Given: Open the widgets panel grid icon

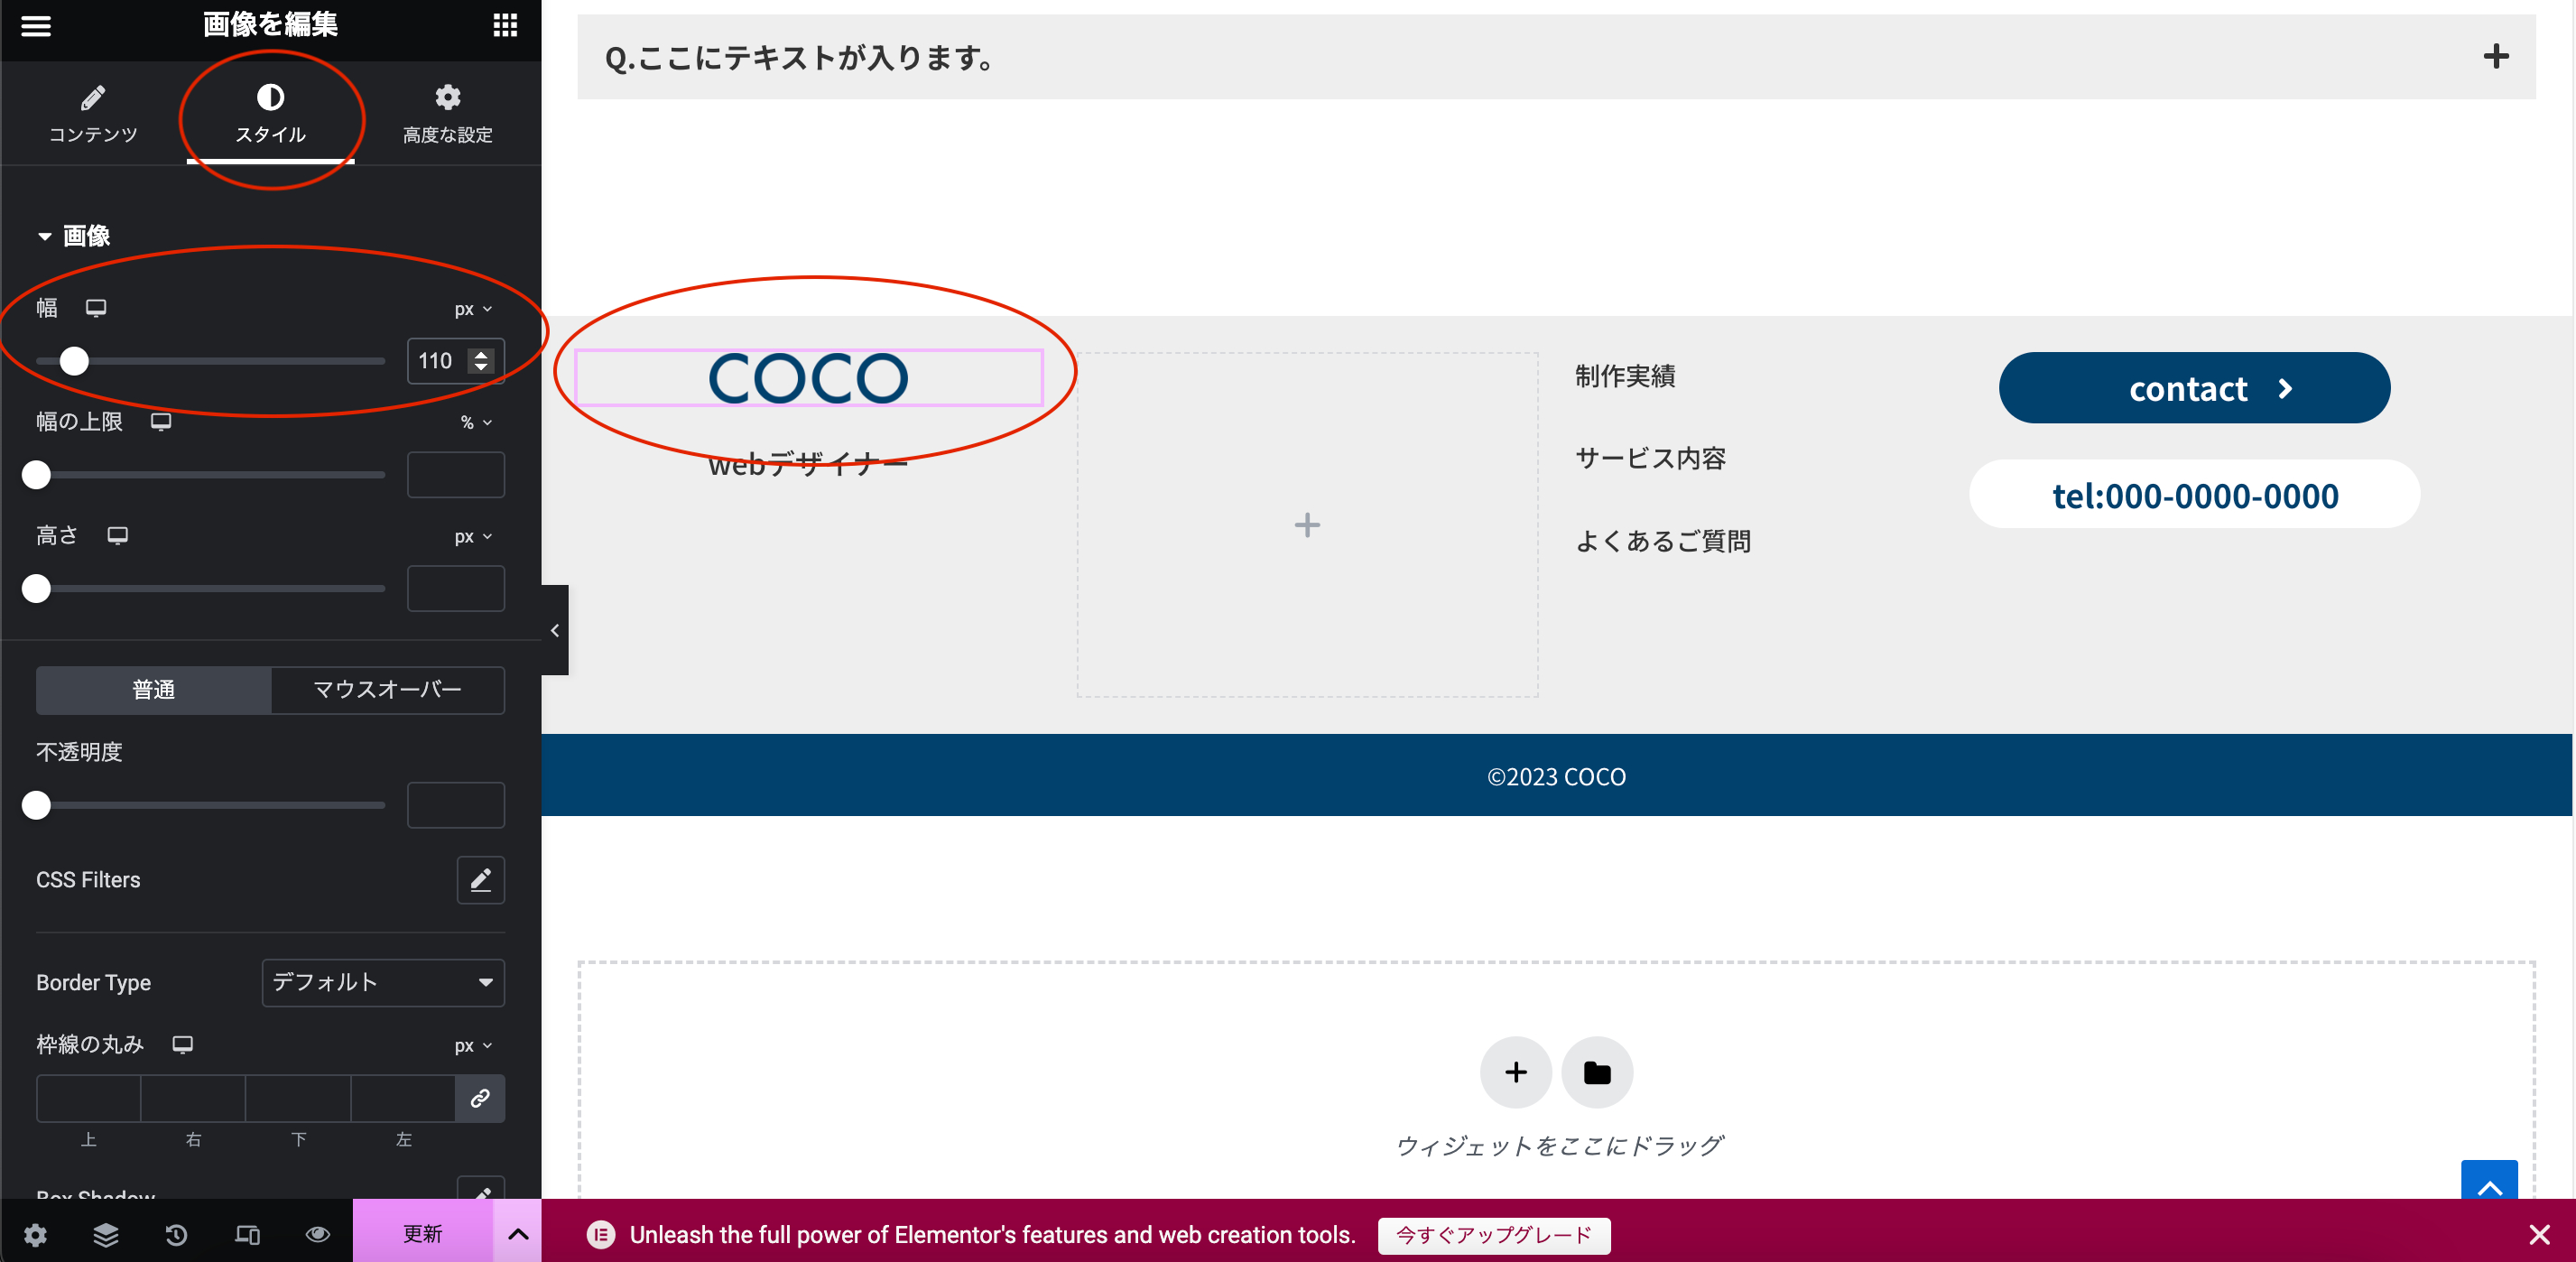Looking at the screenshot, I should [x=505, y=26].
